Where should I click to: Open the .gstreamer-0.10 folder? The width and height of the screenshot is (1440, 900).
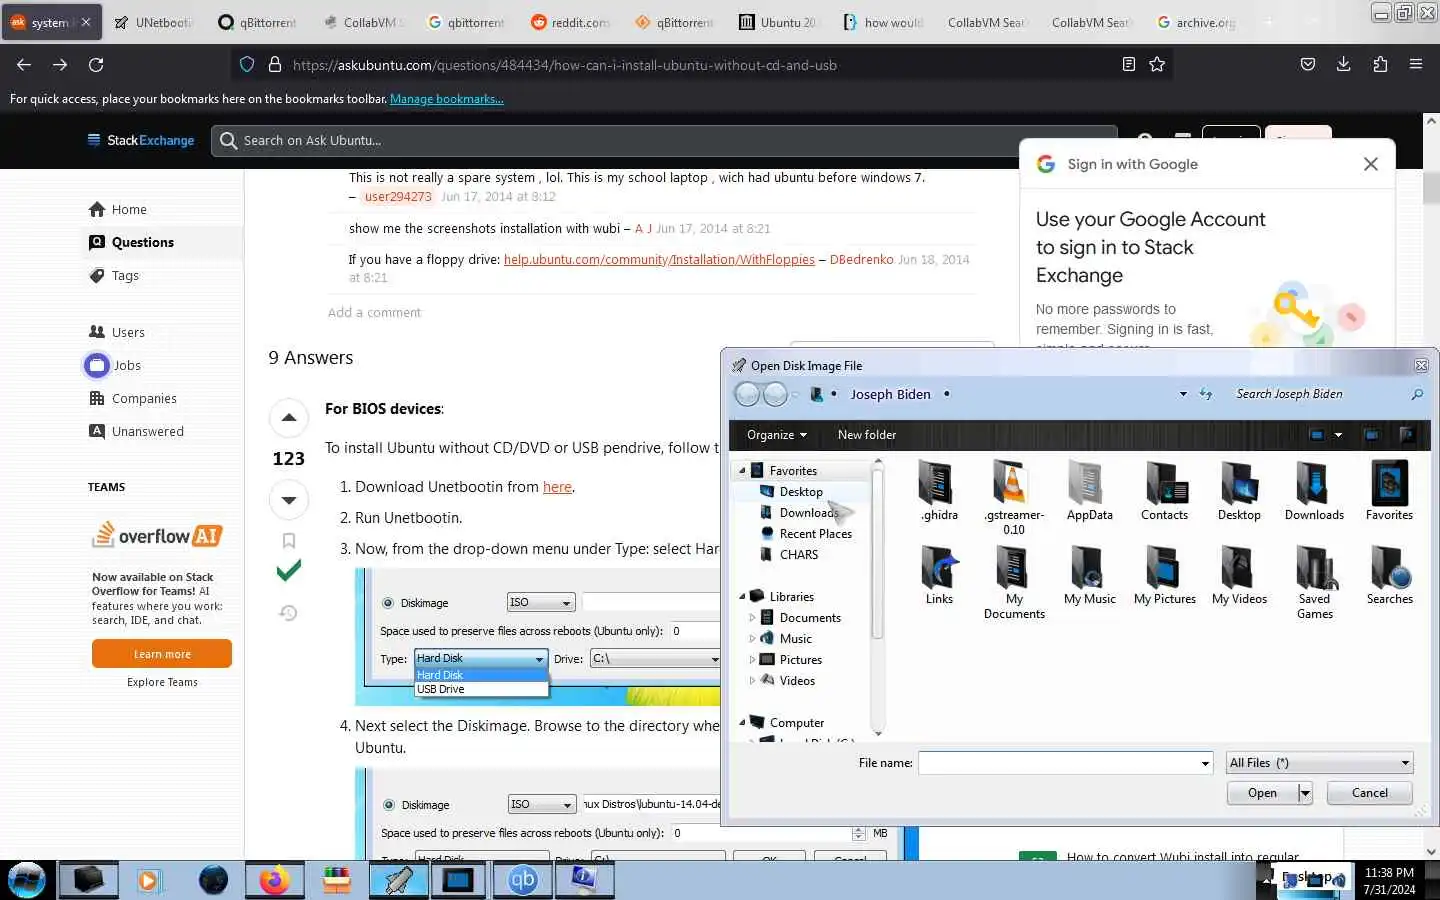pos(1014,498)
